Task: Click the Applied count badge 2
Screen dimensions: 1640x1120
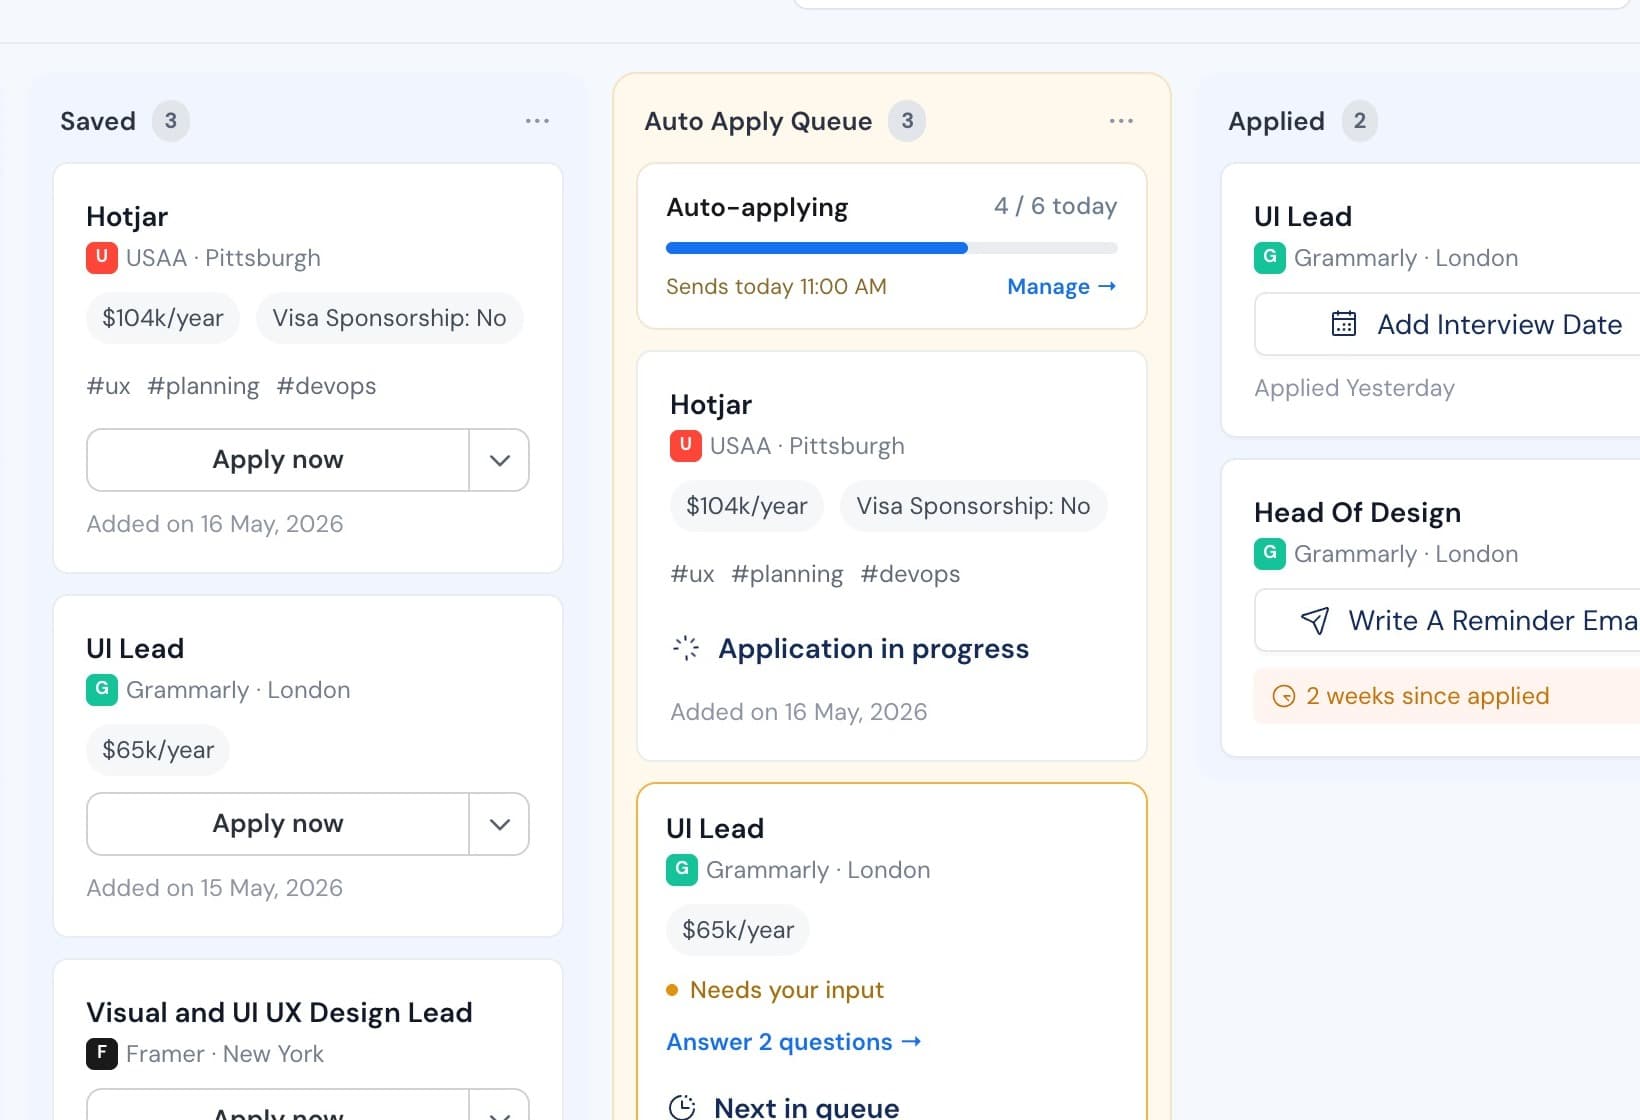Action: pyautogui.click(x=1360, y=121)
